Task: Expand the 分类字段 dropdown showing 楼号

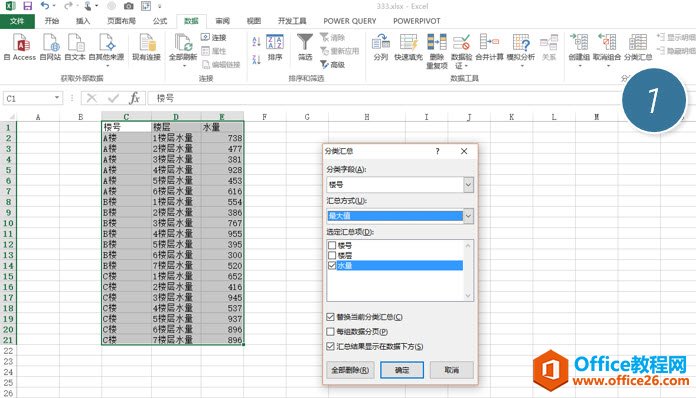Action: pyautogui.click(x=468, y=185)
